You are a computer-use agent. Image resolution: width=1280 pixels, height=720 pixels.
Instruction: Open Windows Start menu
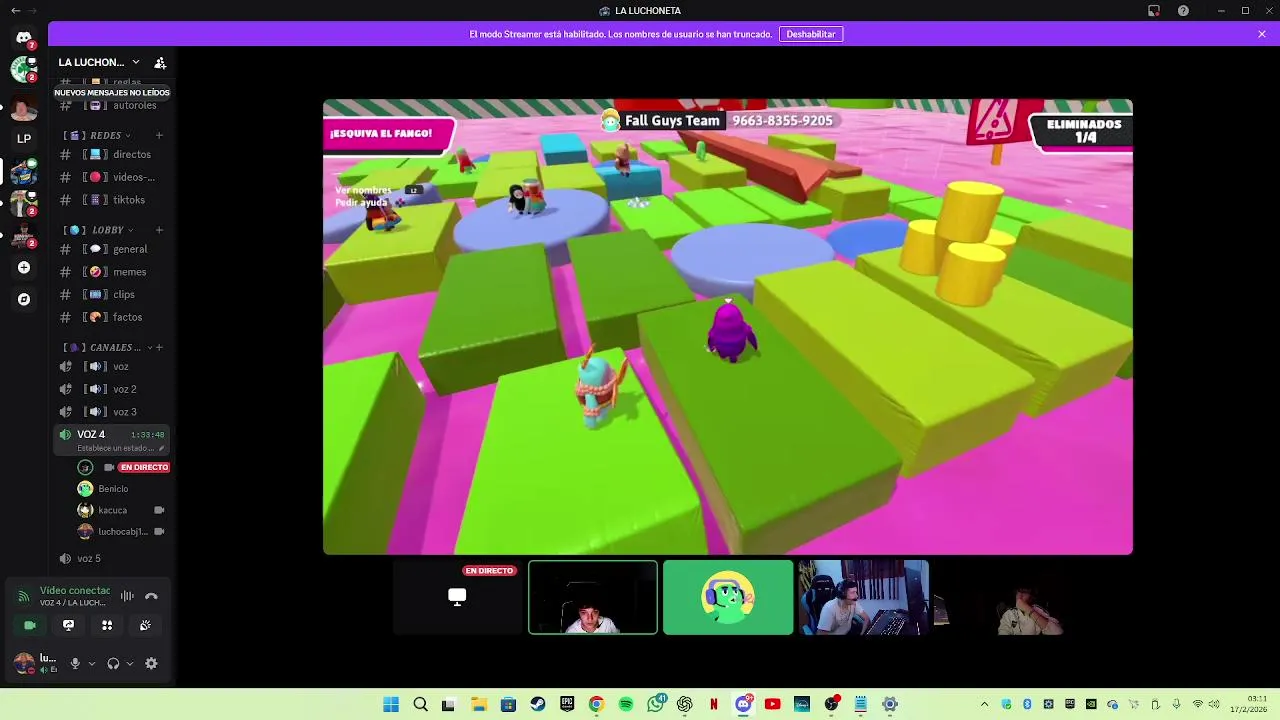pos(391,704)
